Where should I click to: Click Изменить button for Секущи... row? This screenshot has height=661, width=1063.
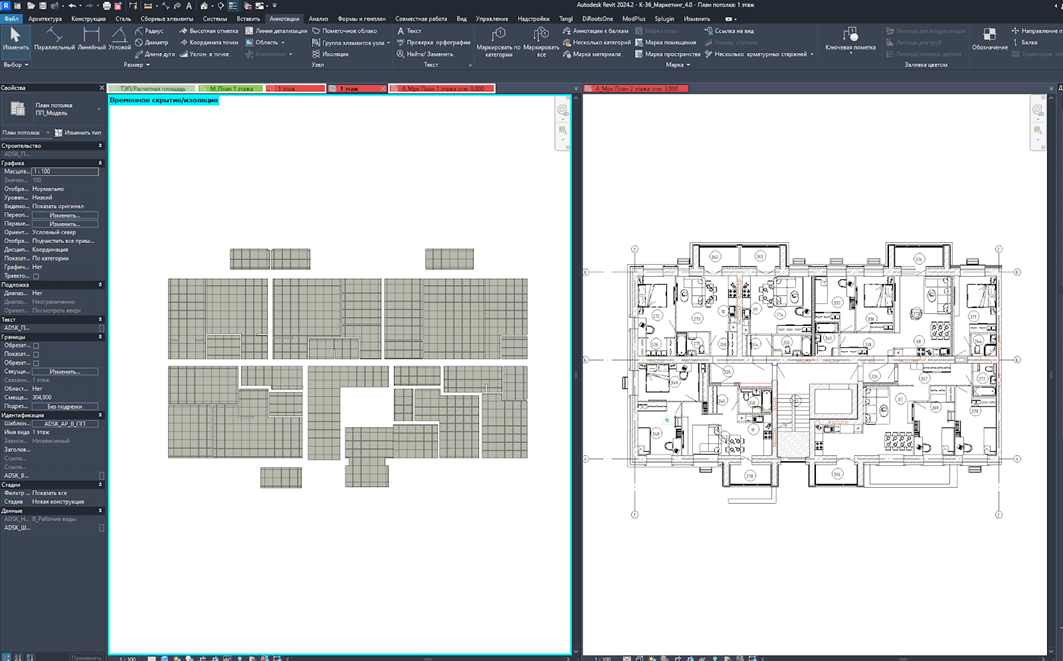pyautogui.click(x=65, y=372)
